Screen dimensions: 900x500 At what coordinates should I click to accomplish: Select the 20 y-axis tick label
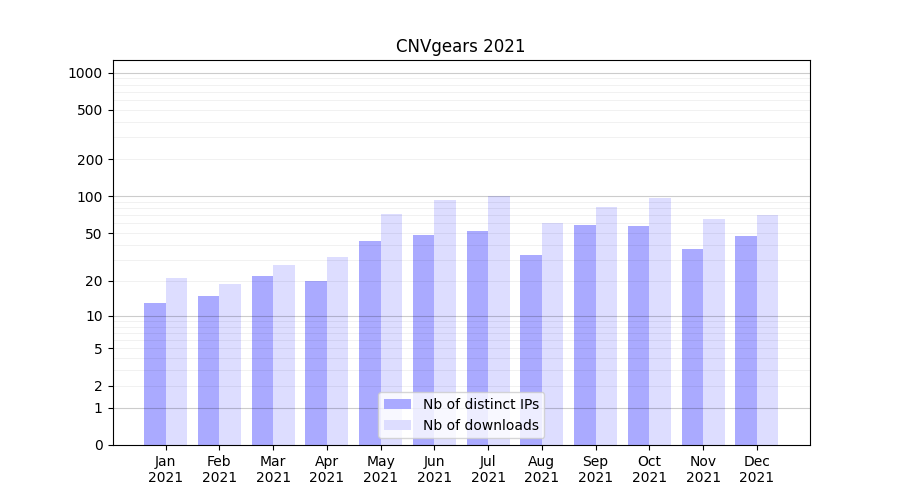(93, 281)
